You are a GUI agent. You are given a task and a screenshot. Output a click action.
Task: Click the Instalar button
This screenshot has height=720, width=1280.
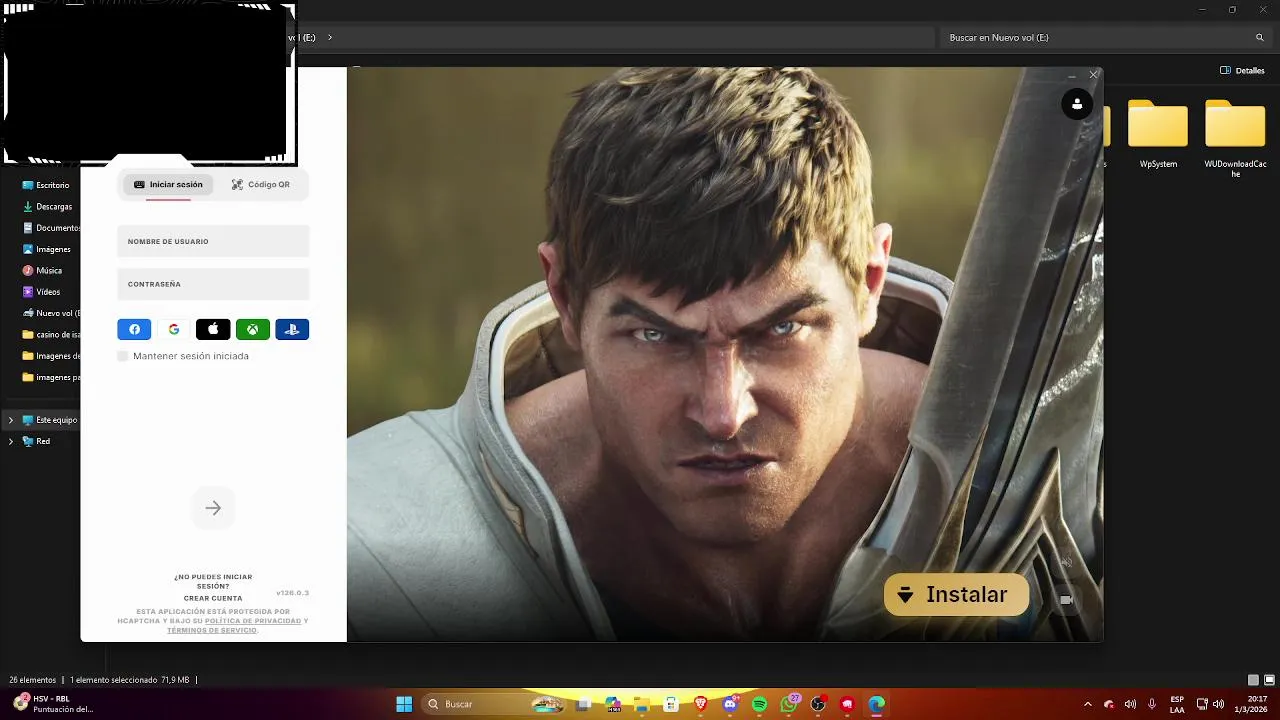[x=956, y=595]
